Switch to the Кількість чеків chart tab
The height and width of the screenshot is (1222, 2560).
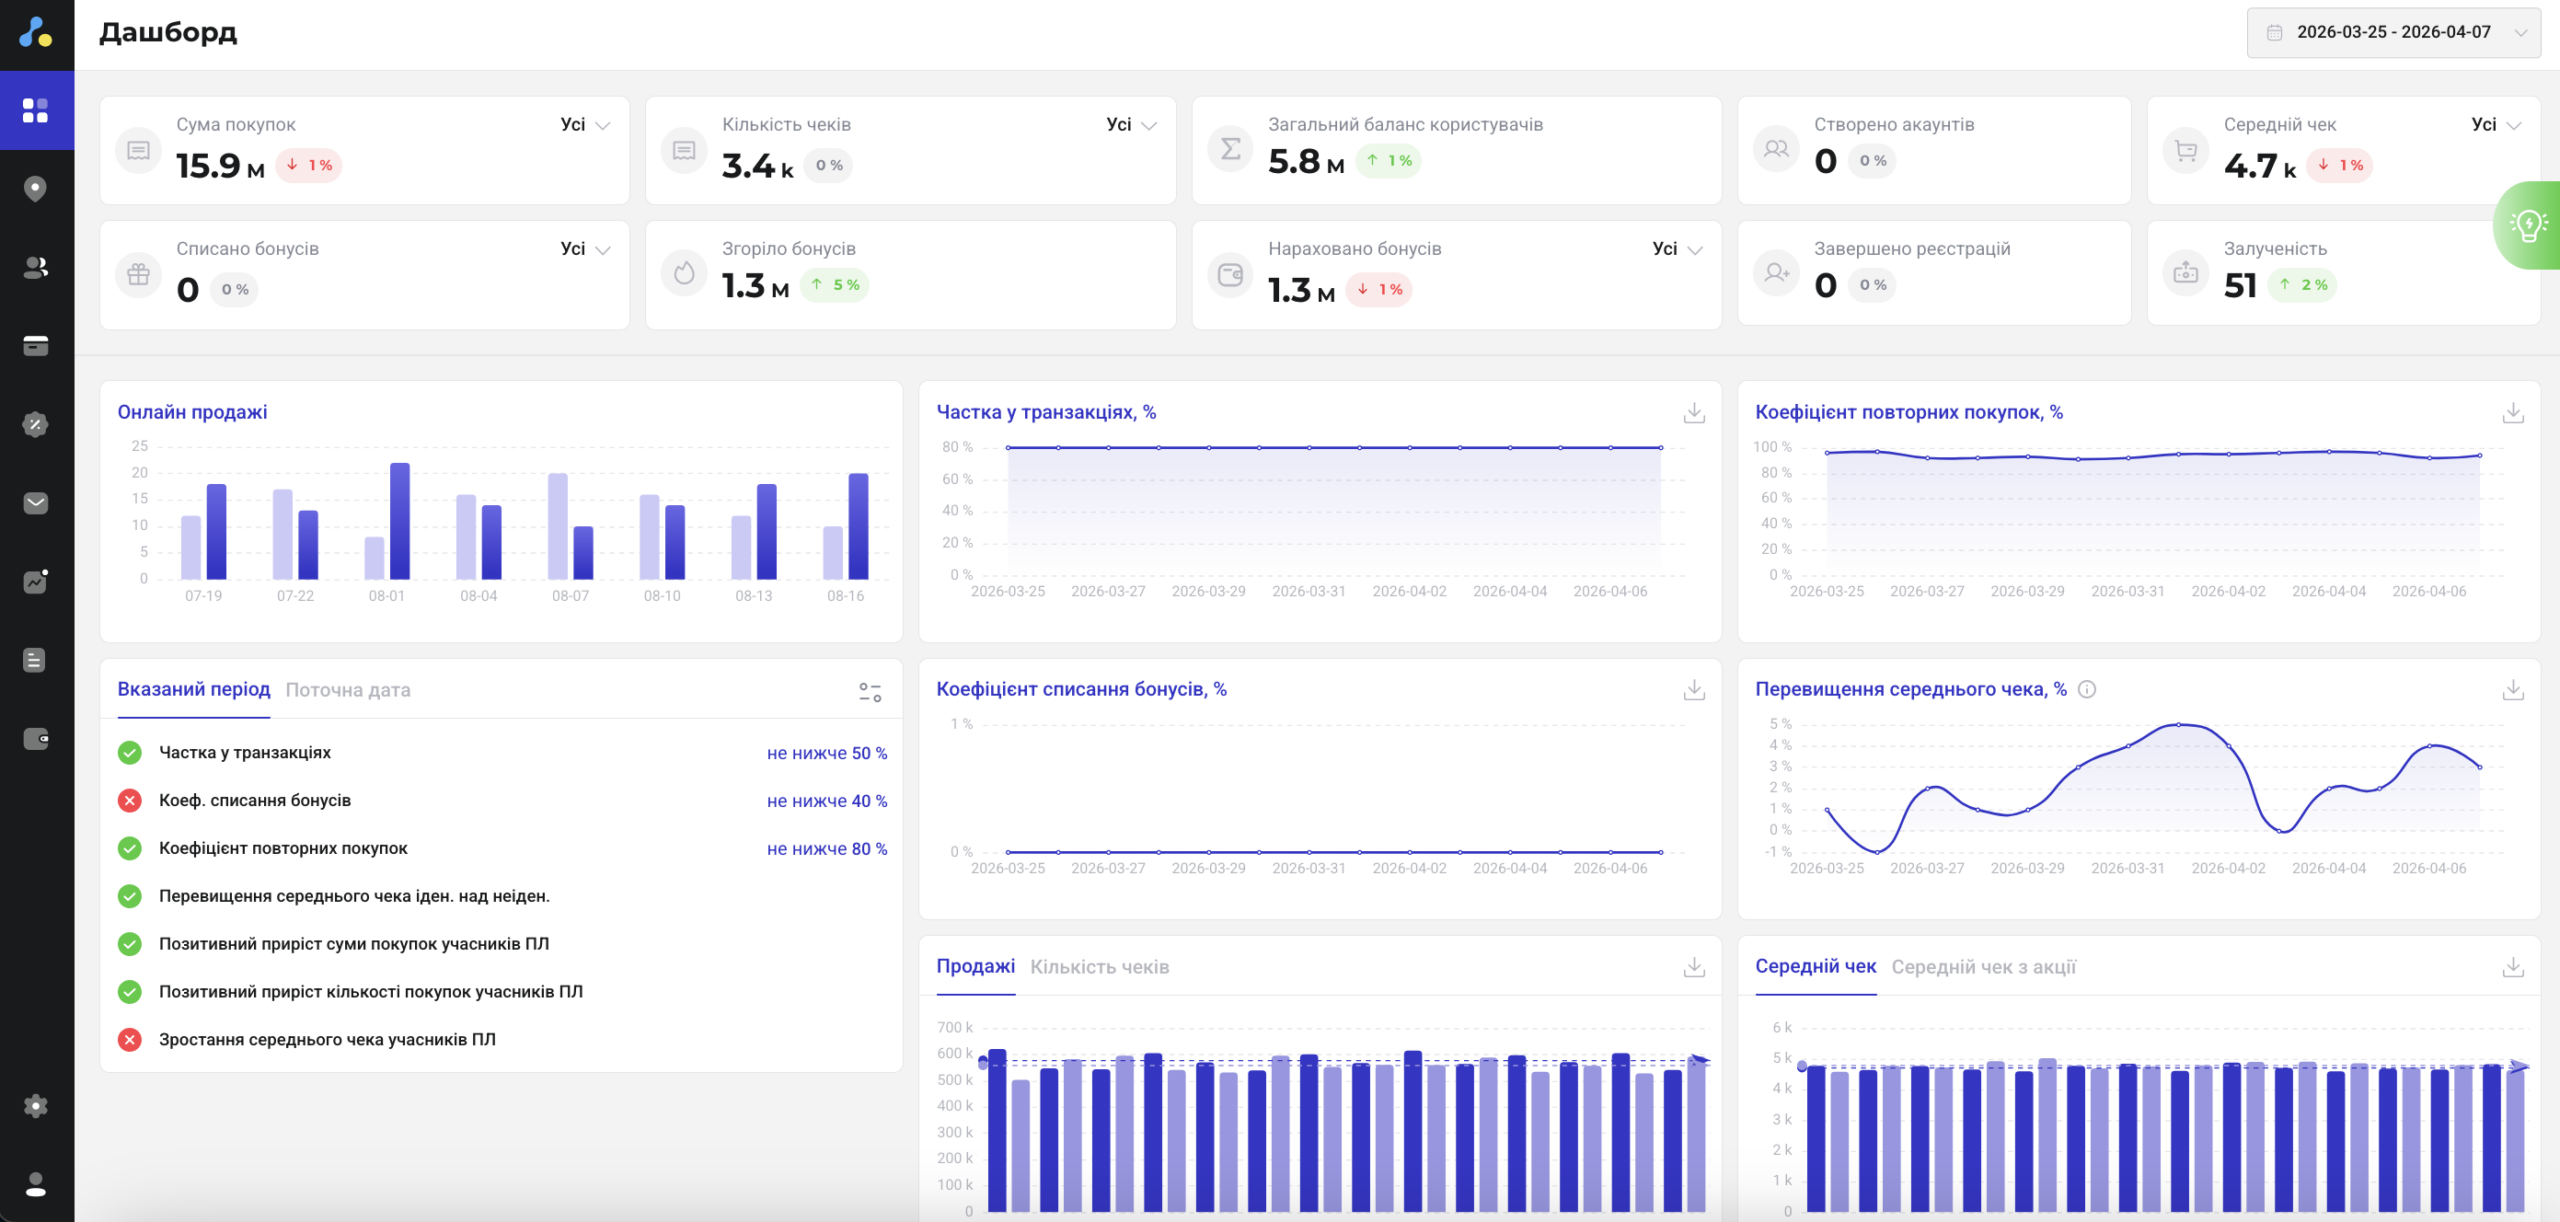tap(1099, 967)
